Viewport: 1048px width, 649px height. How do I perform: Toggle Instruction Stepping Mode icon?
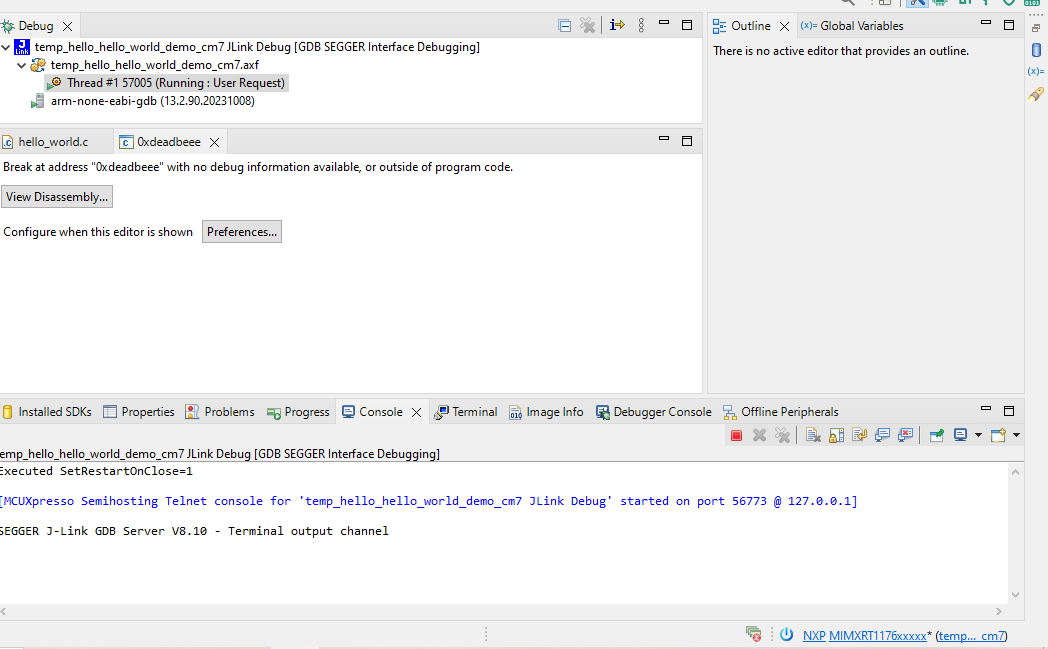click(617, 25)
